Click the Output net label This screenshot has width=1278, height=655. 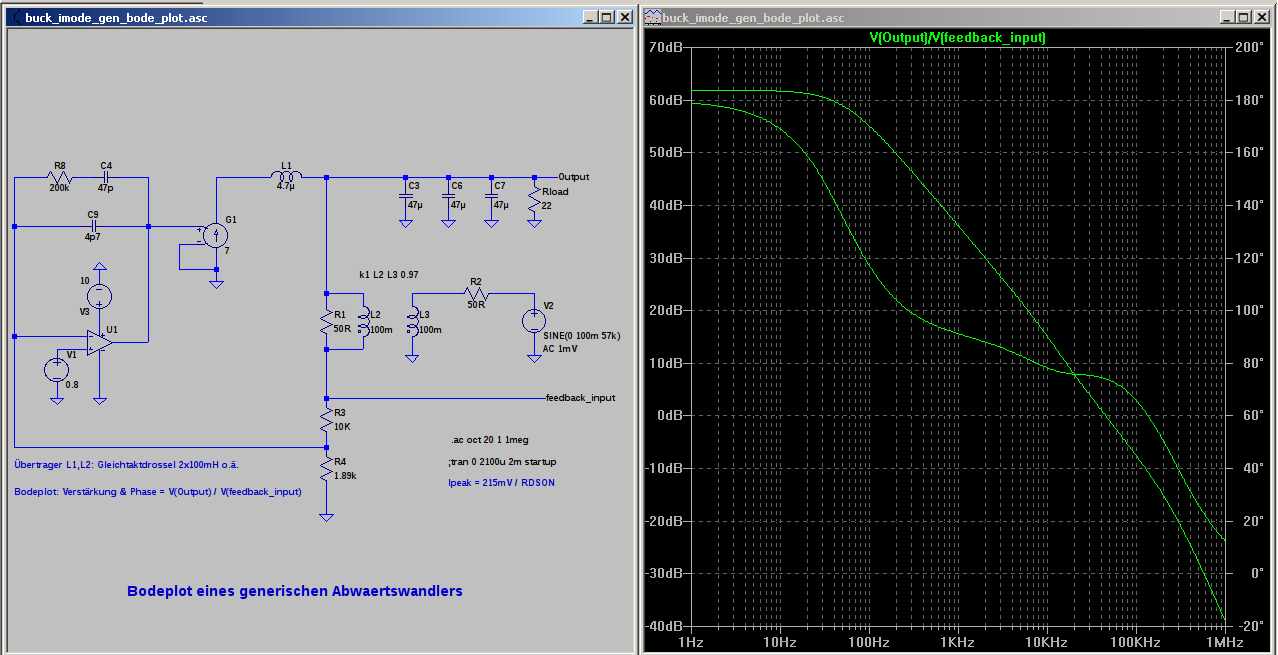click(574, 177)
